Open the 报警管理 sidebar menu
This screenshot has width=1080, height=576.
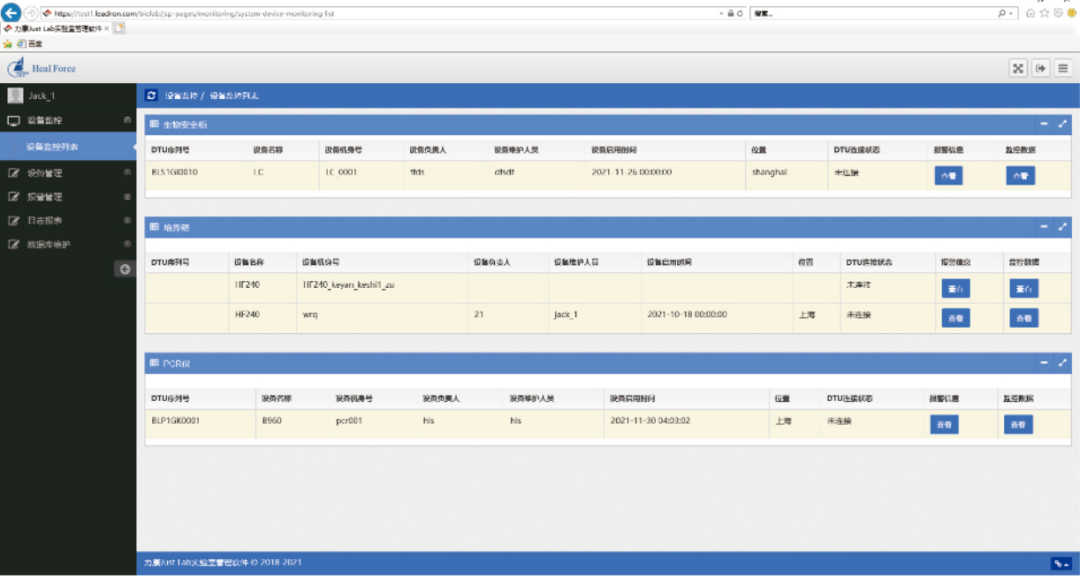click(68, 197)
